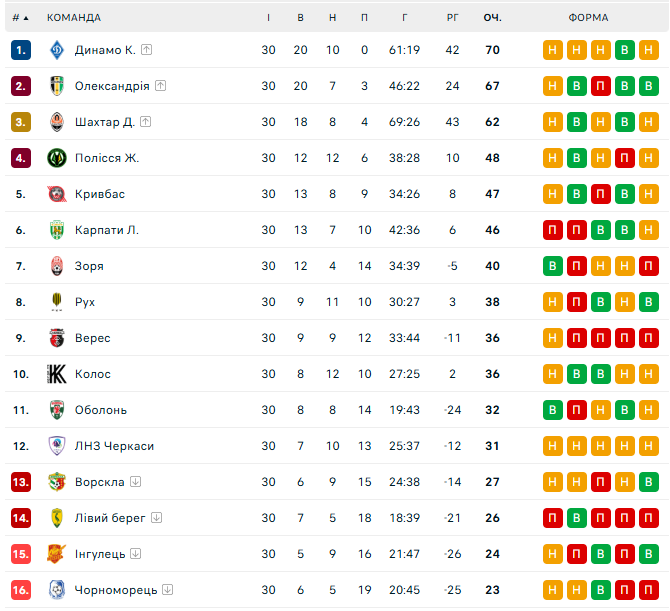This screenshot has height=611, width=670.
Task: Select the Інгулець orange club logo
Action: click(57, 554)
